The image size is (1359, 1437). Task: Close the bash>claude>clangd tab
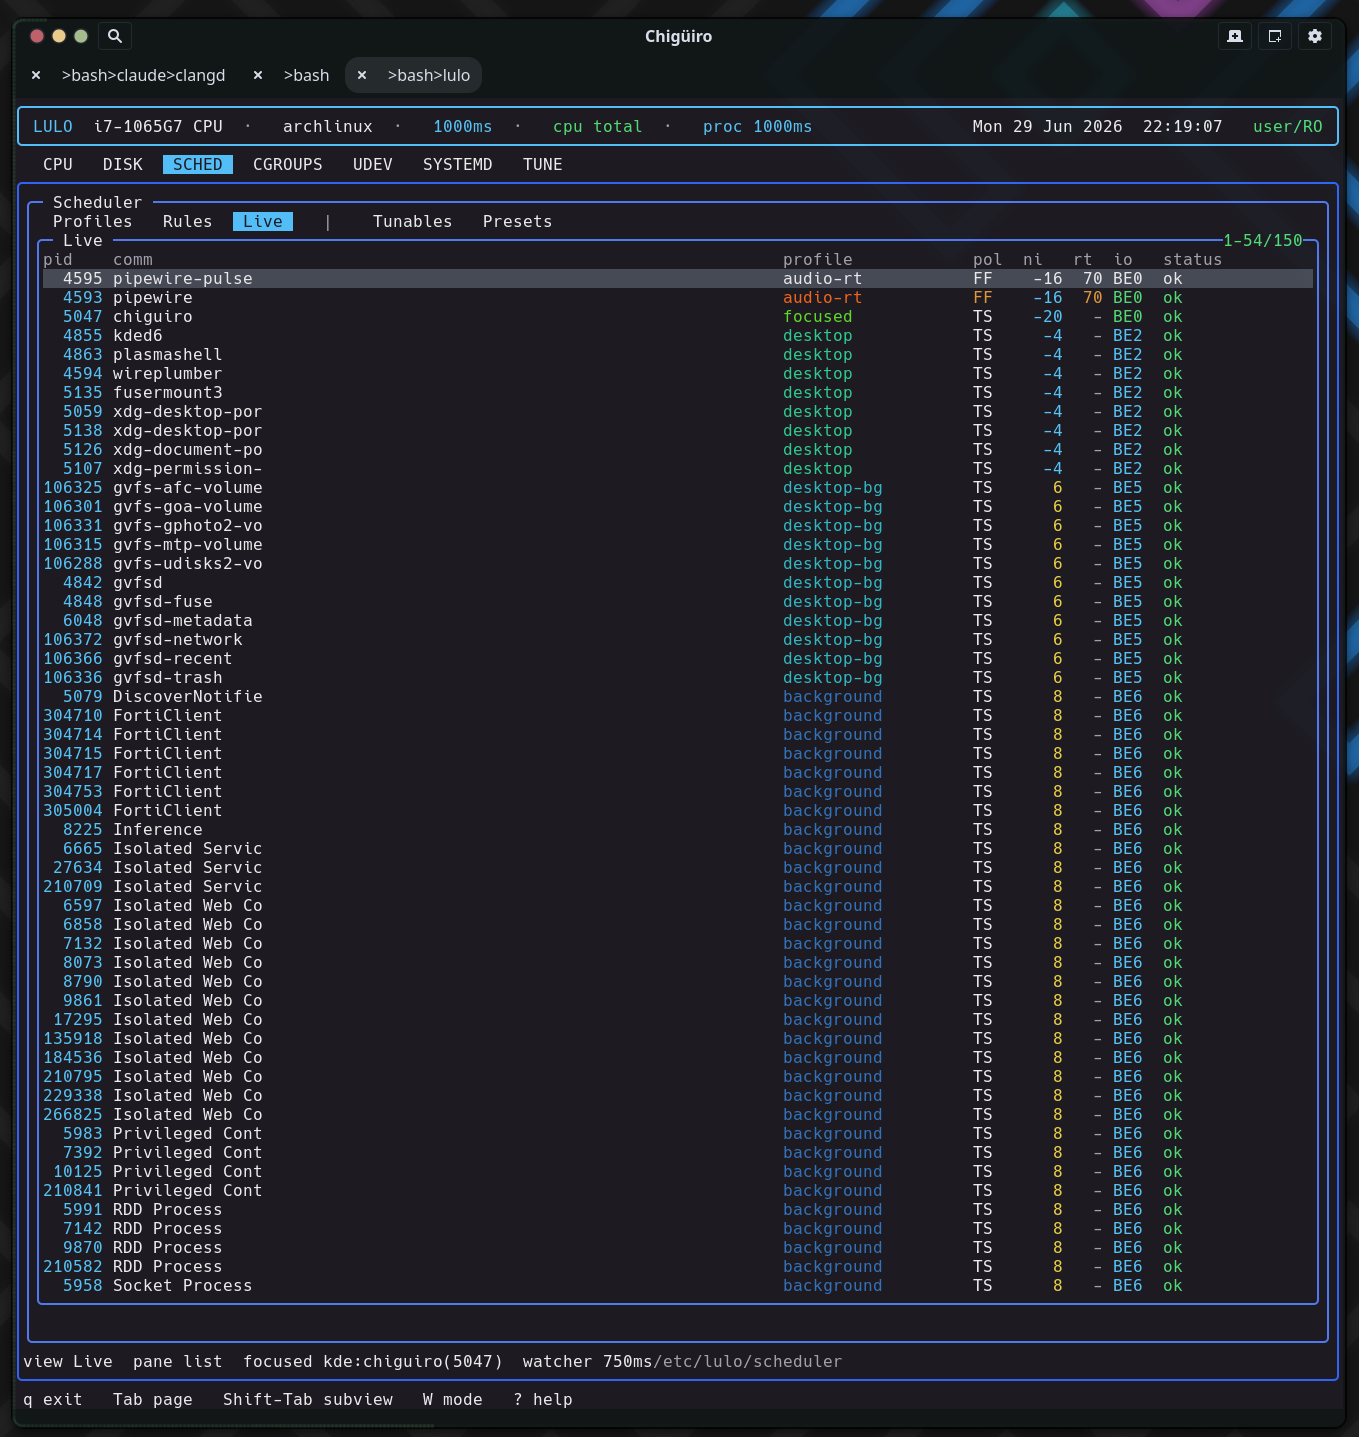[x=36, y=75]
